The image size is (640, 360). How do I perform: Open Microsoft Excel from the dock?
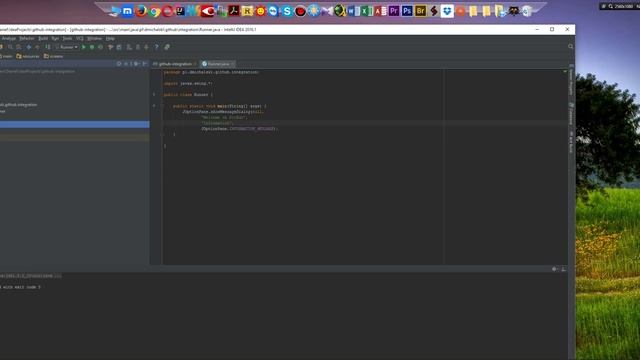367,11
